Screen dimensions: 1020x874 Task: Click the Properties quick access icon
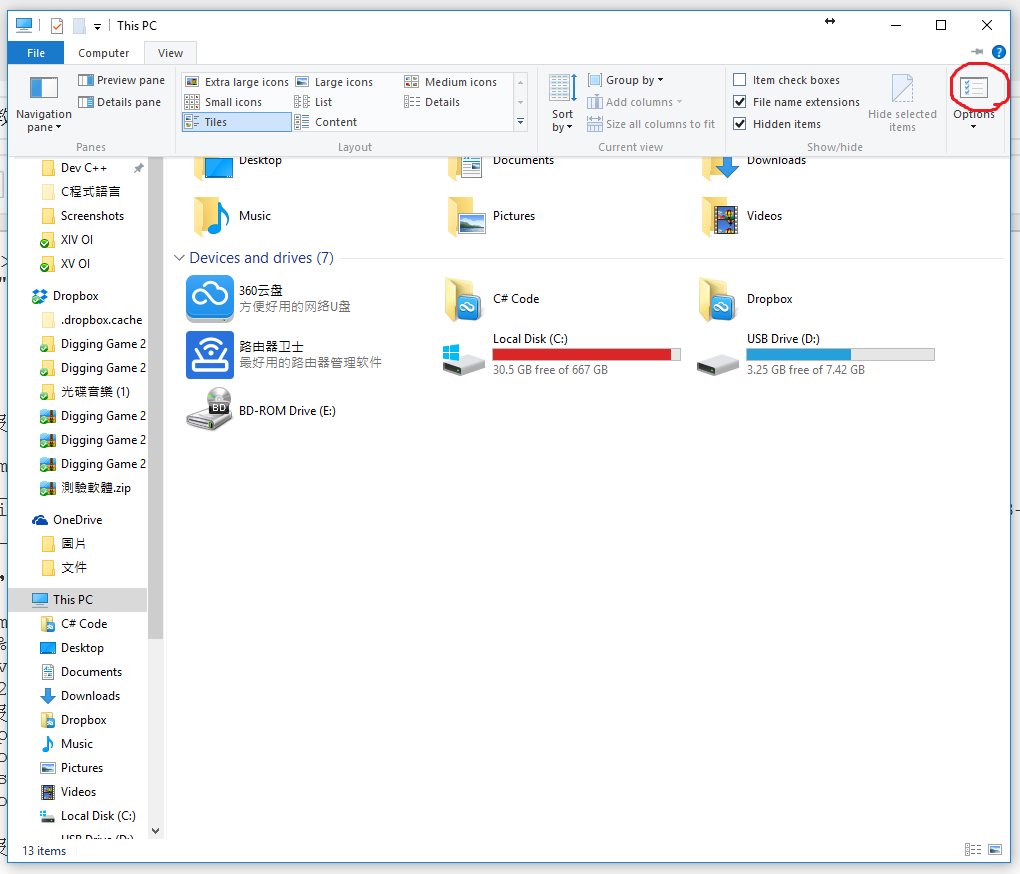pyautogui.click(x=57, y=26)
